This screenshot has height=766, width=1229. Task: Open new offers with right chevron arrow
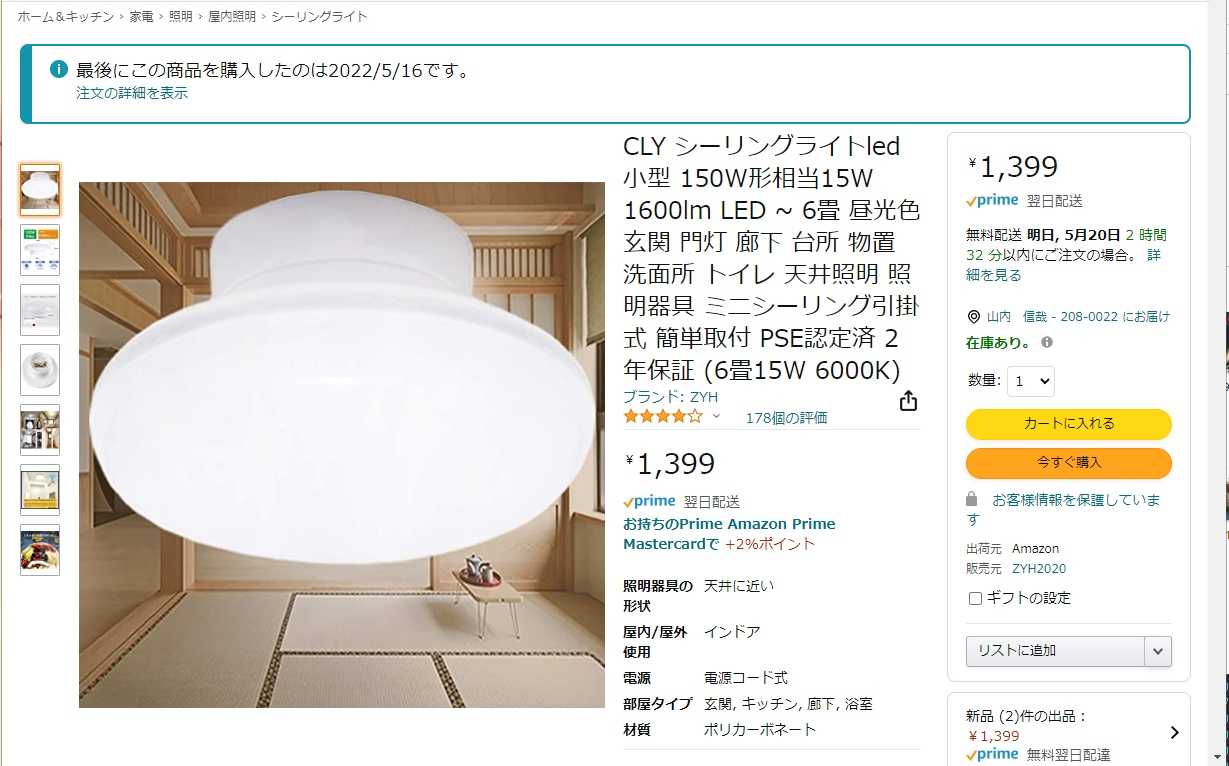1174,733
